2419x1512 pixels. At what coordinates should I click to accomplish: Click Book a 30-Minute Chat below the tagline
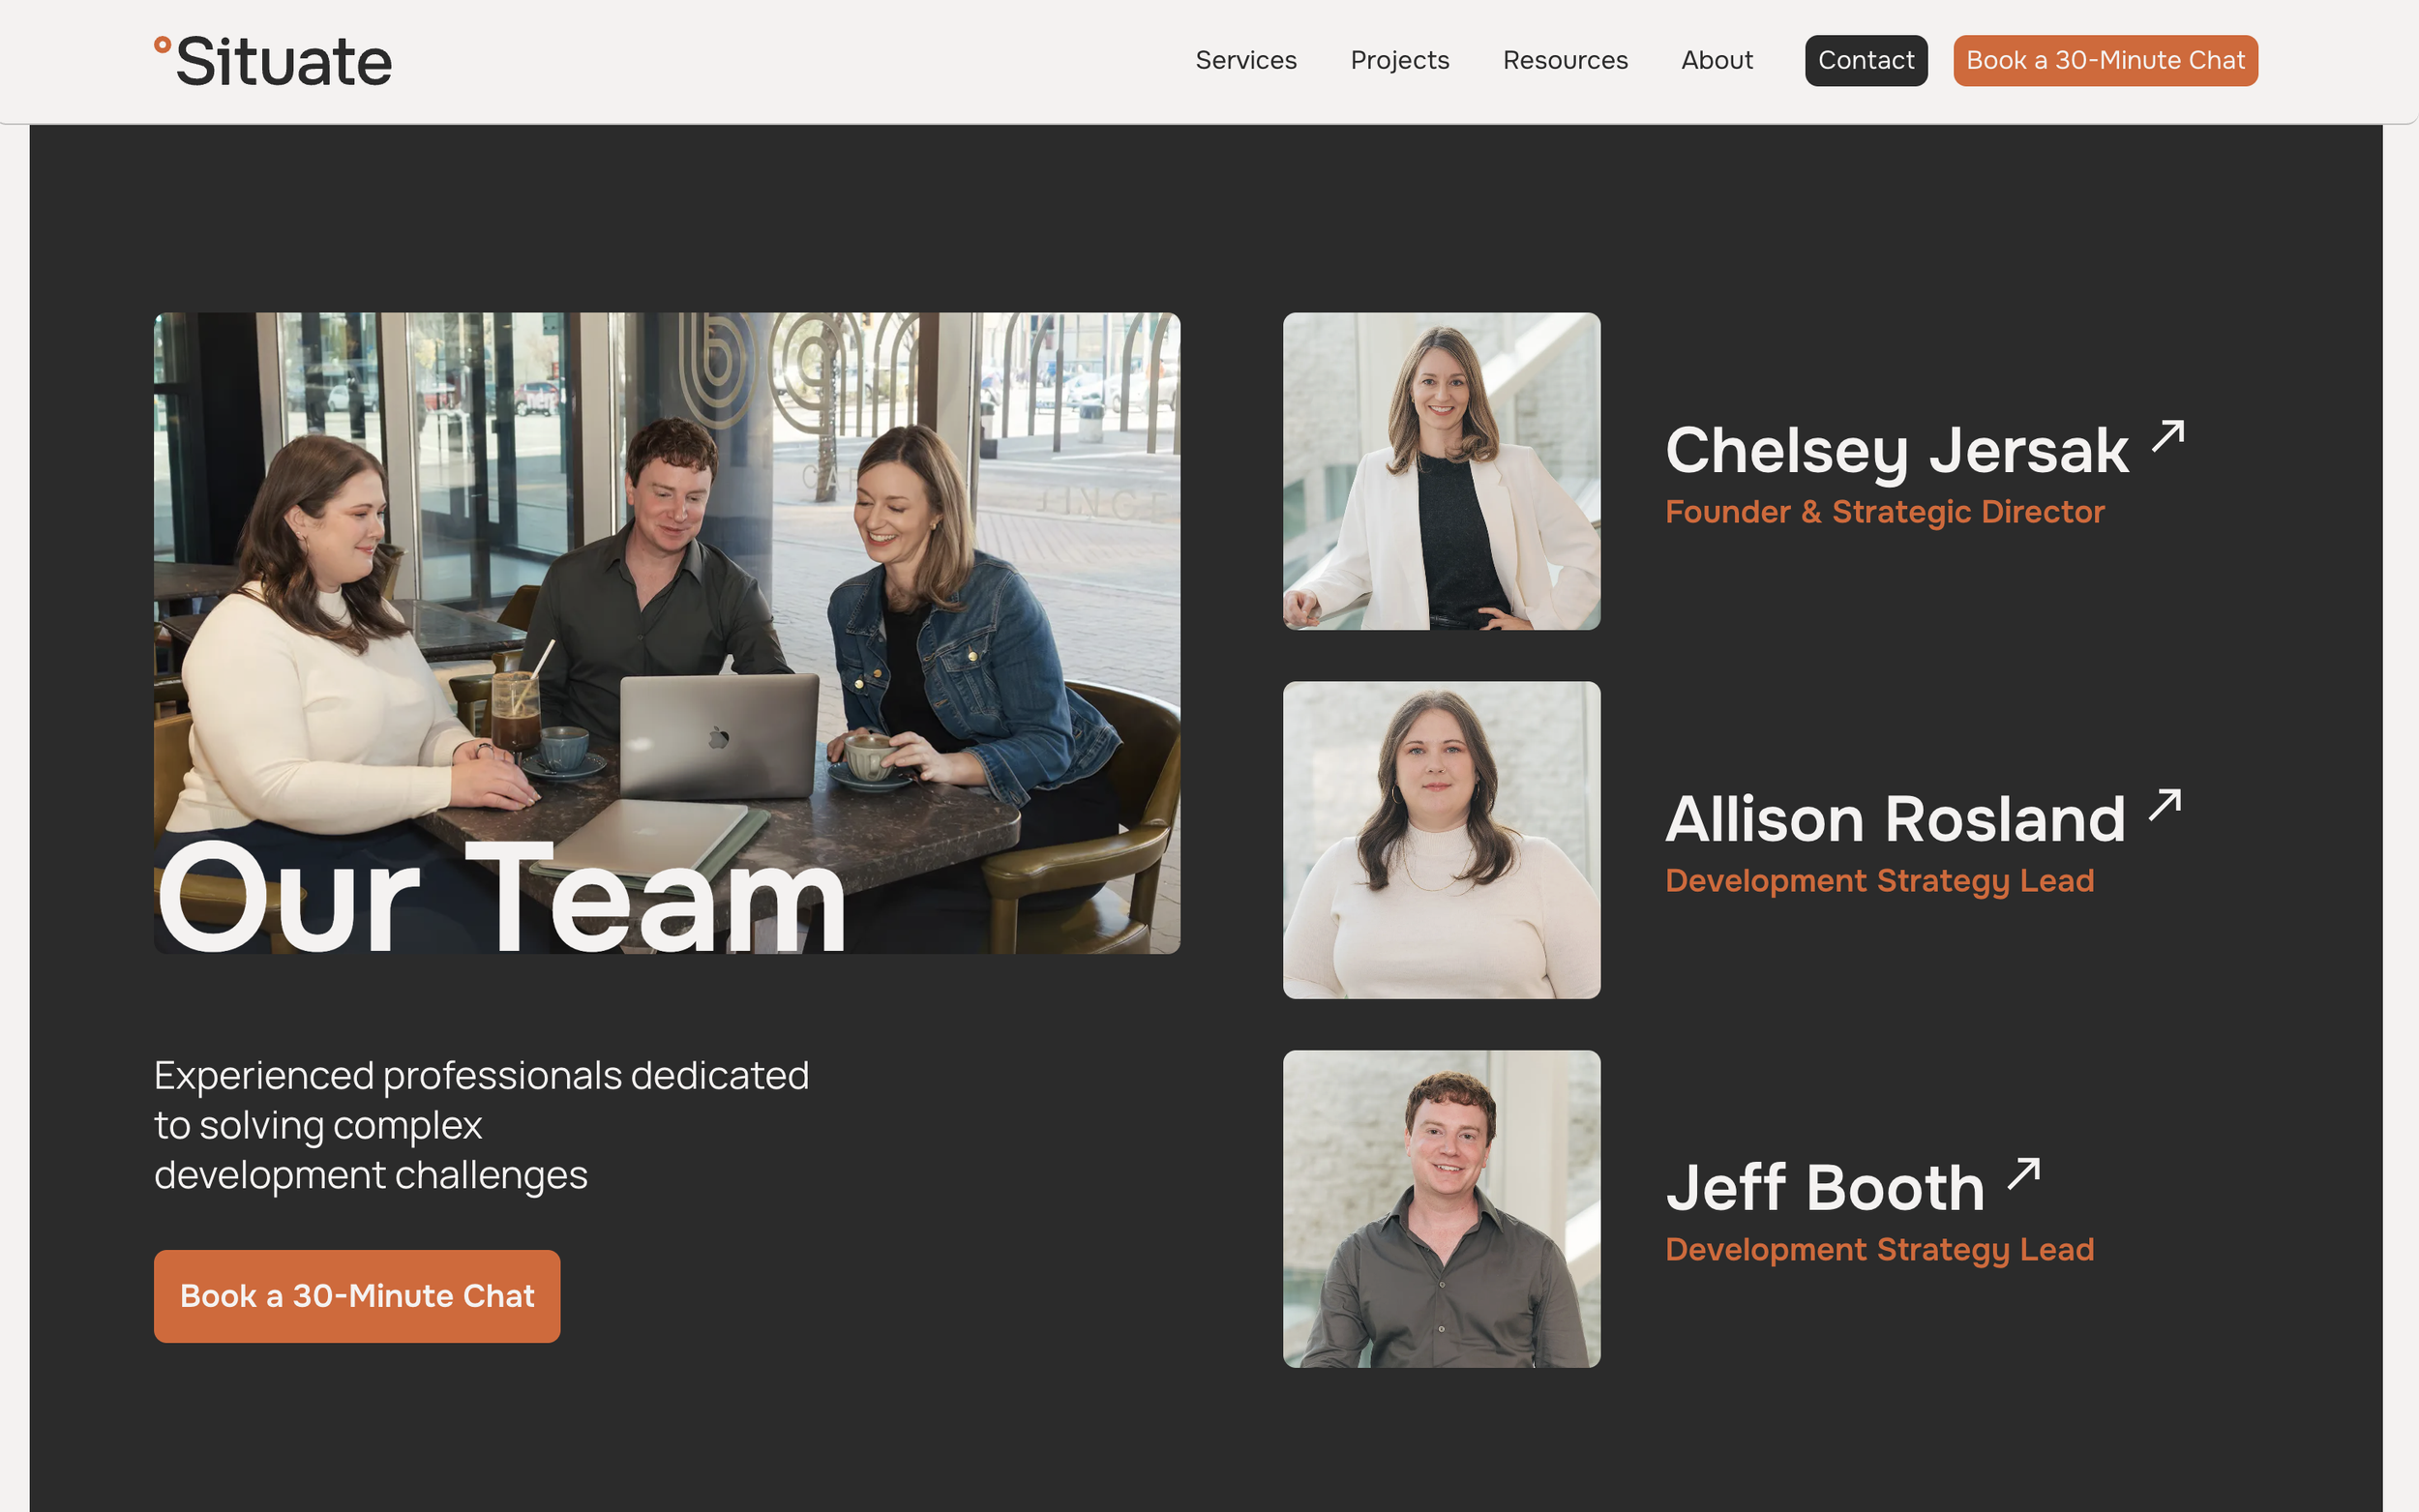(357, 1296)
